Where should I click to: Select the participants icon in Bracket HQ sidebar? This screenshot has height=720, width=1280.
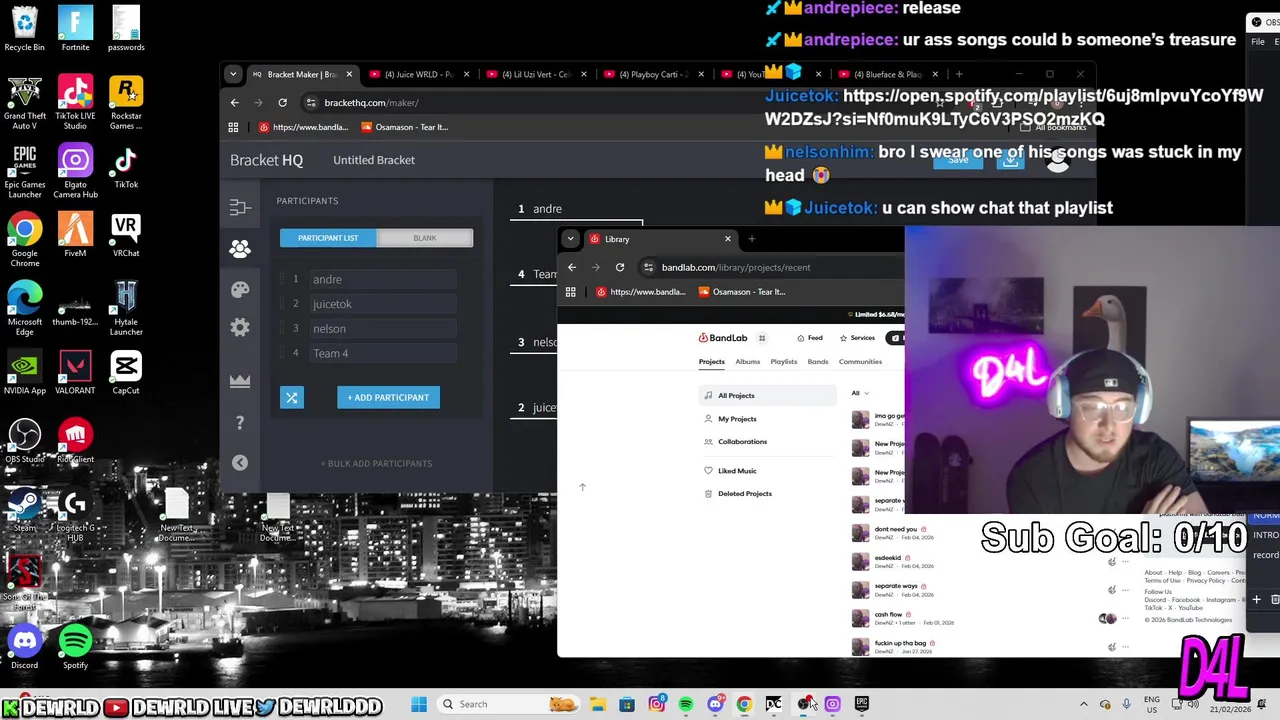pos(240,249)
